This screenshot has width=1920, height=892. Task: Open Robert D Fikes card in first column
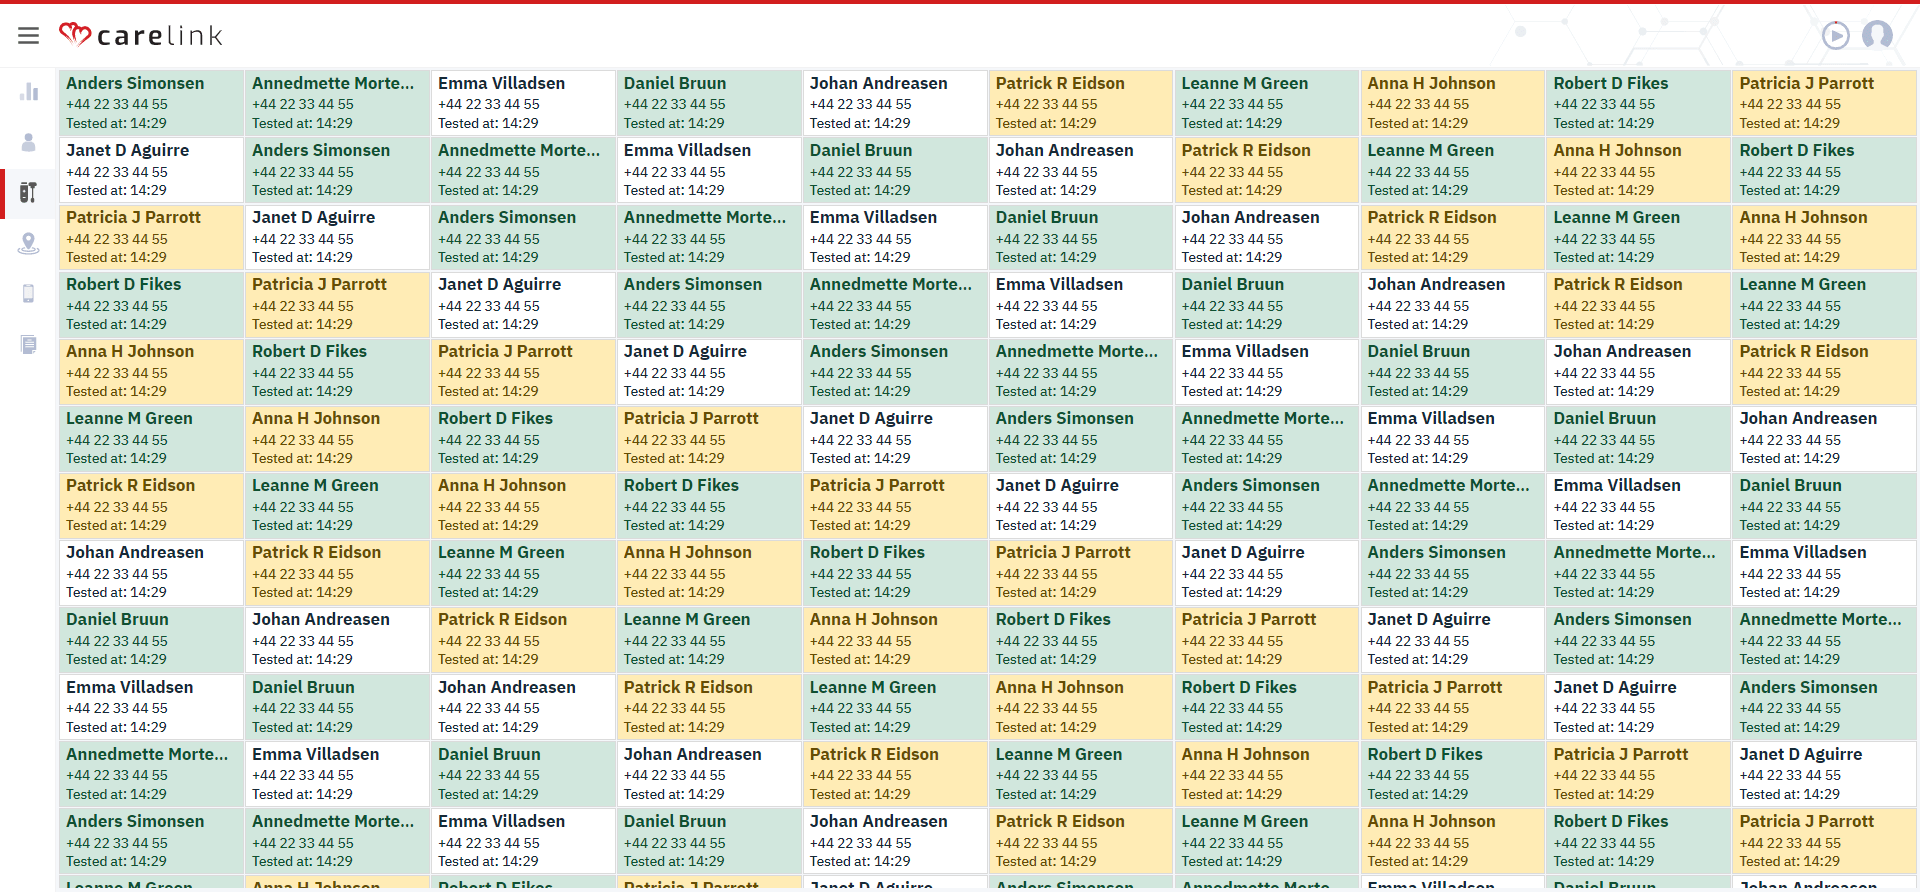(x=151, y=304)
